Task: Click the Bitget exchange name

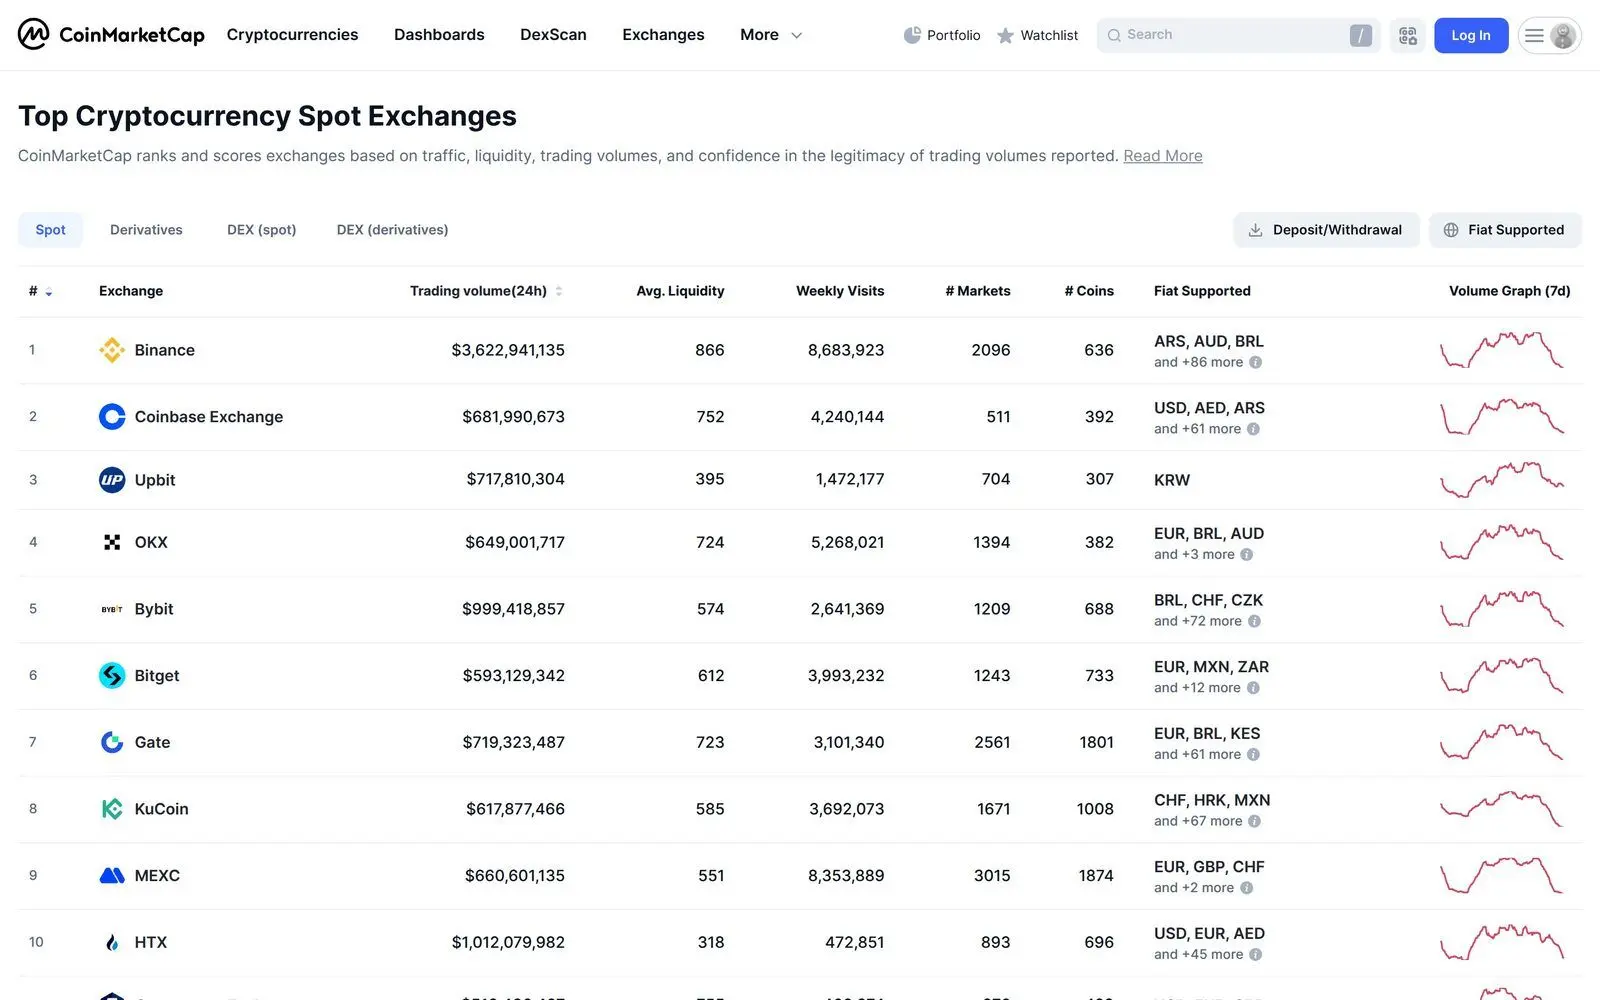Action: point(157,676)
